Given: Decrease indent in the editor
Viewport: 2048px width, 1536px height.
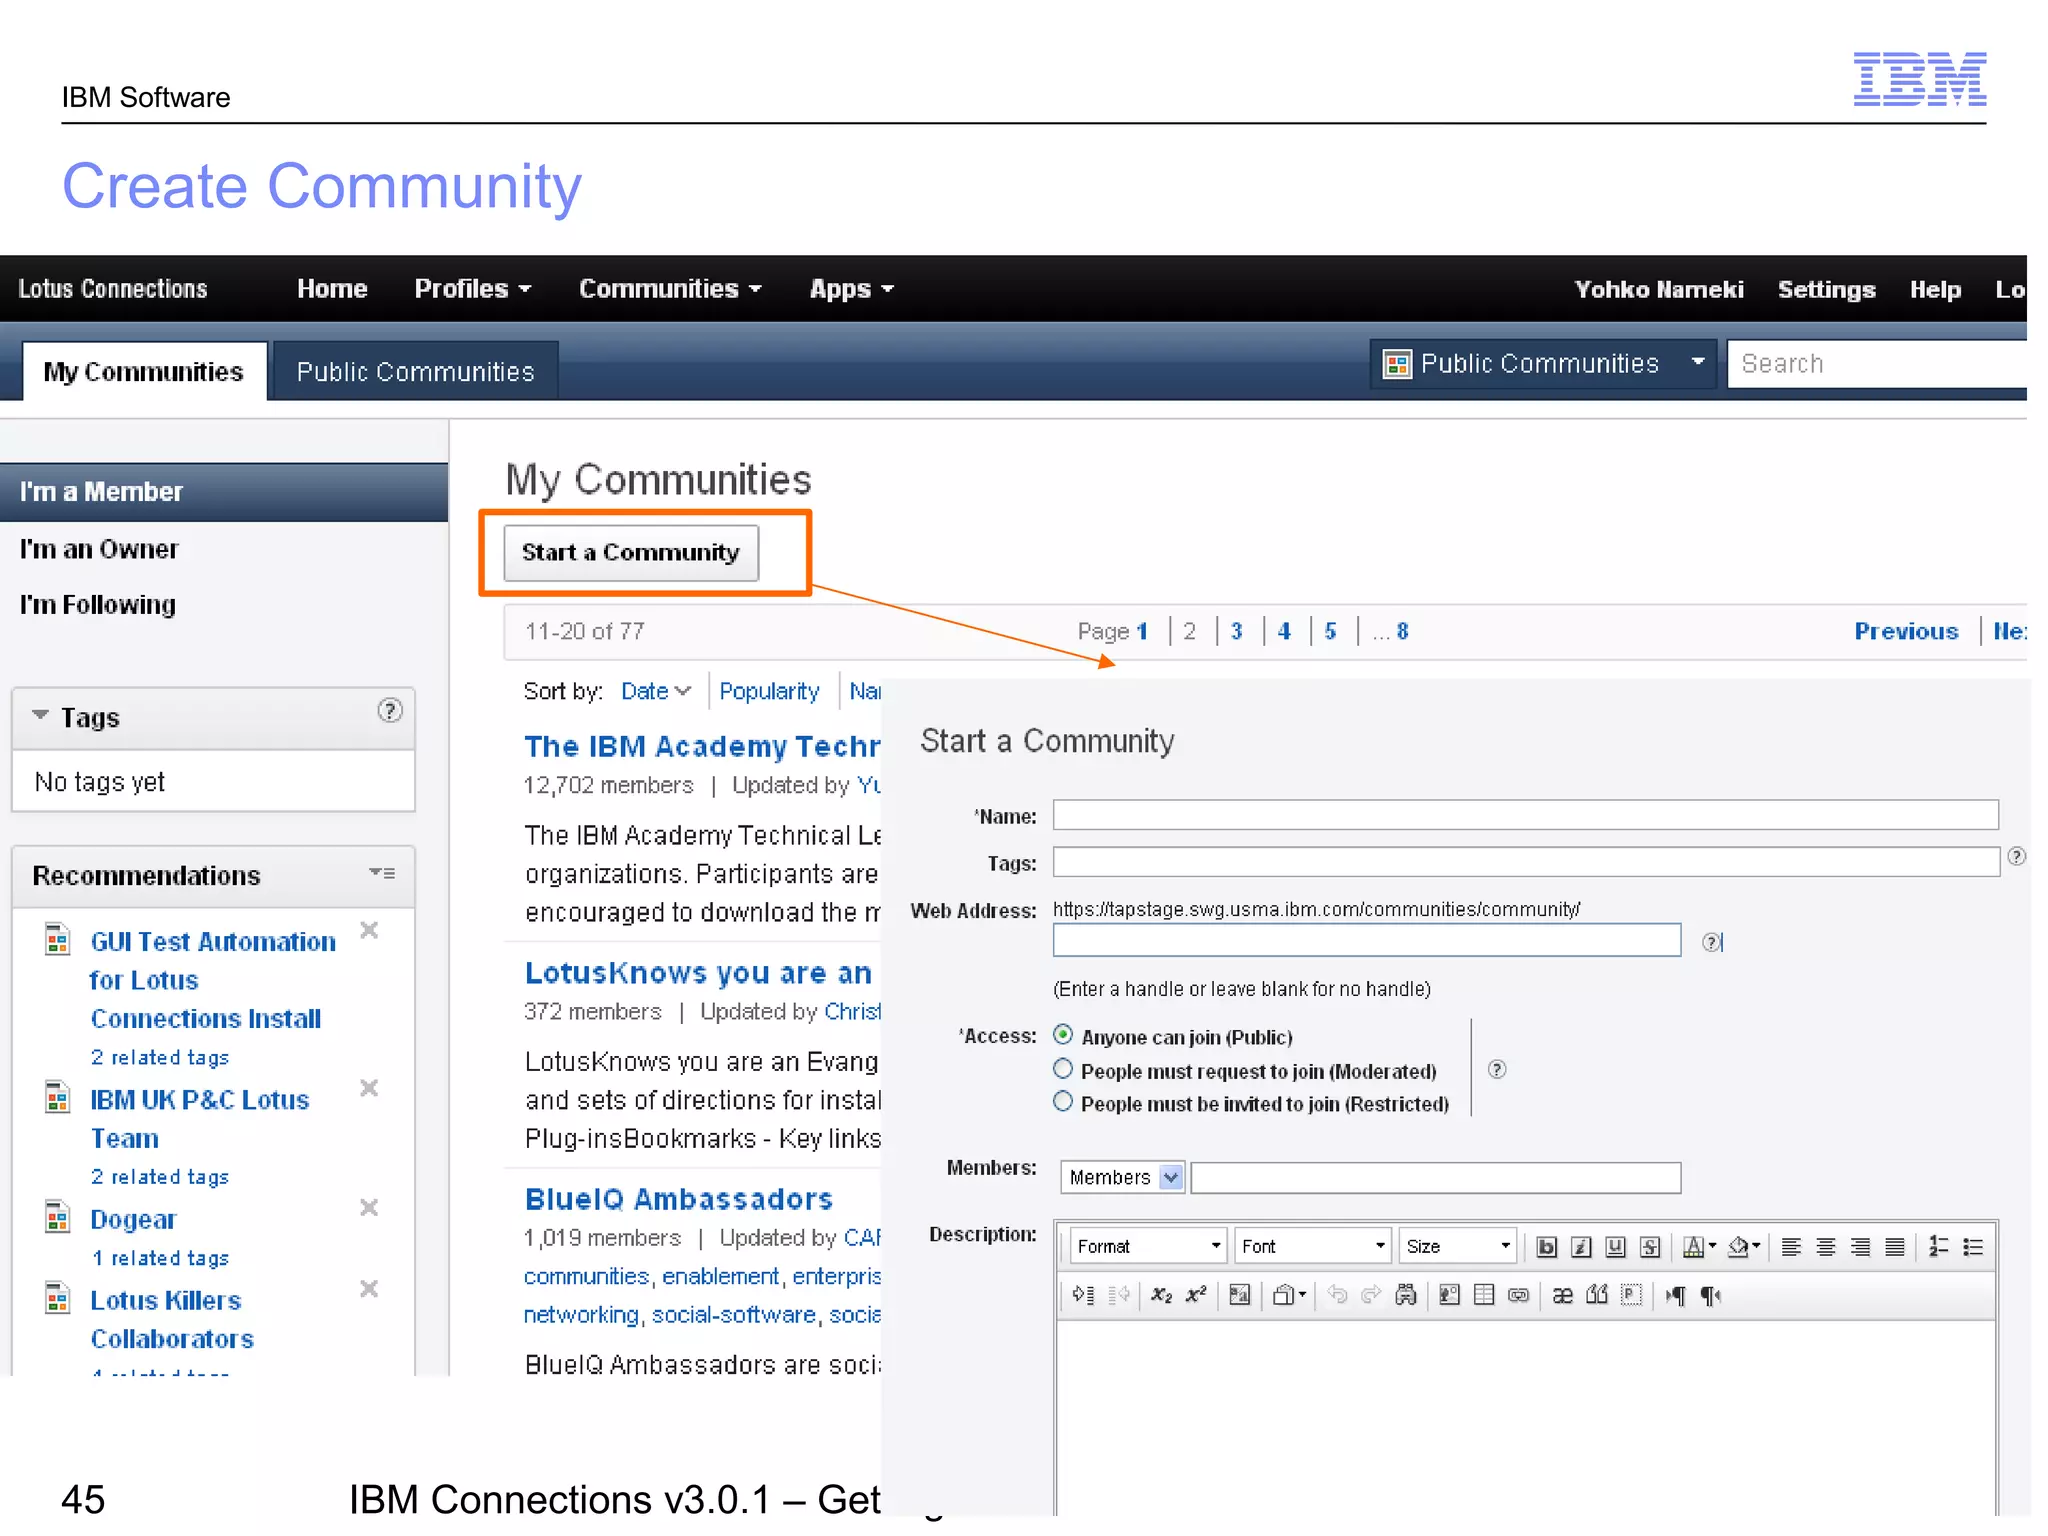Looking at the screenshot, I should [1119, 1295].
